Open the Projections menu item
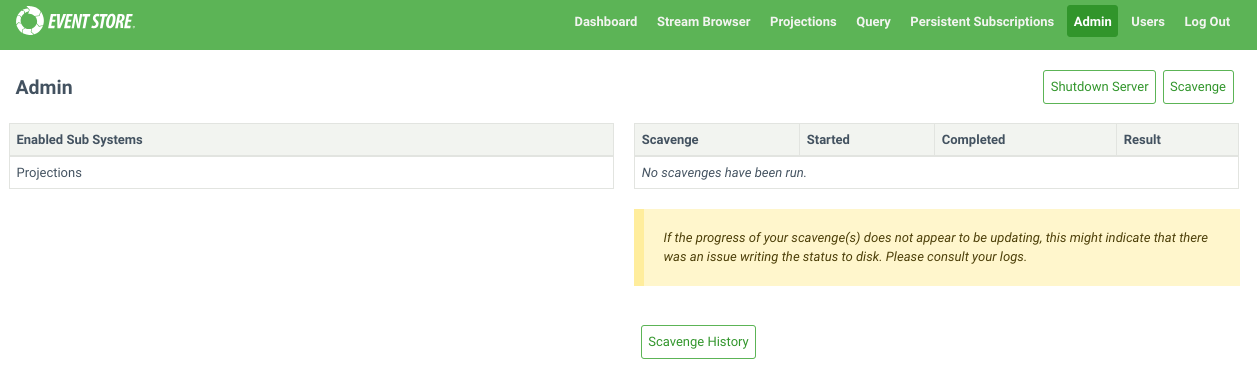Image resolution: width=1257 pixels, height=375 pixels. 803,21
